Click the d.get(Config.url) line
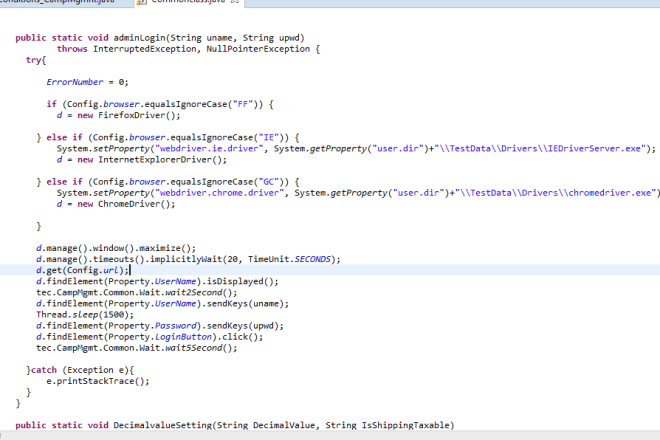This screenshot has width=660, height=440. tap(81, 270)
